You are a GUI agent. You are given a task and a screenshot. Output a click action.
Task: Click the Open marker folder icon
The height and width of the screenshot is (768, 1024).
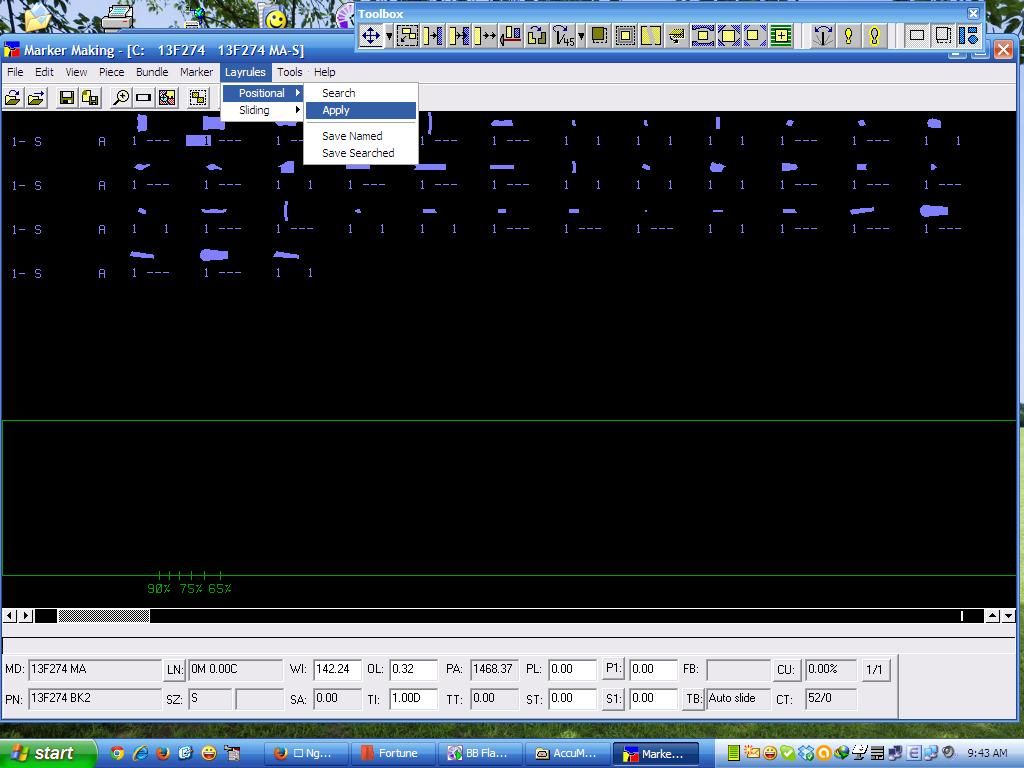12,98
